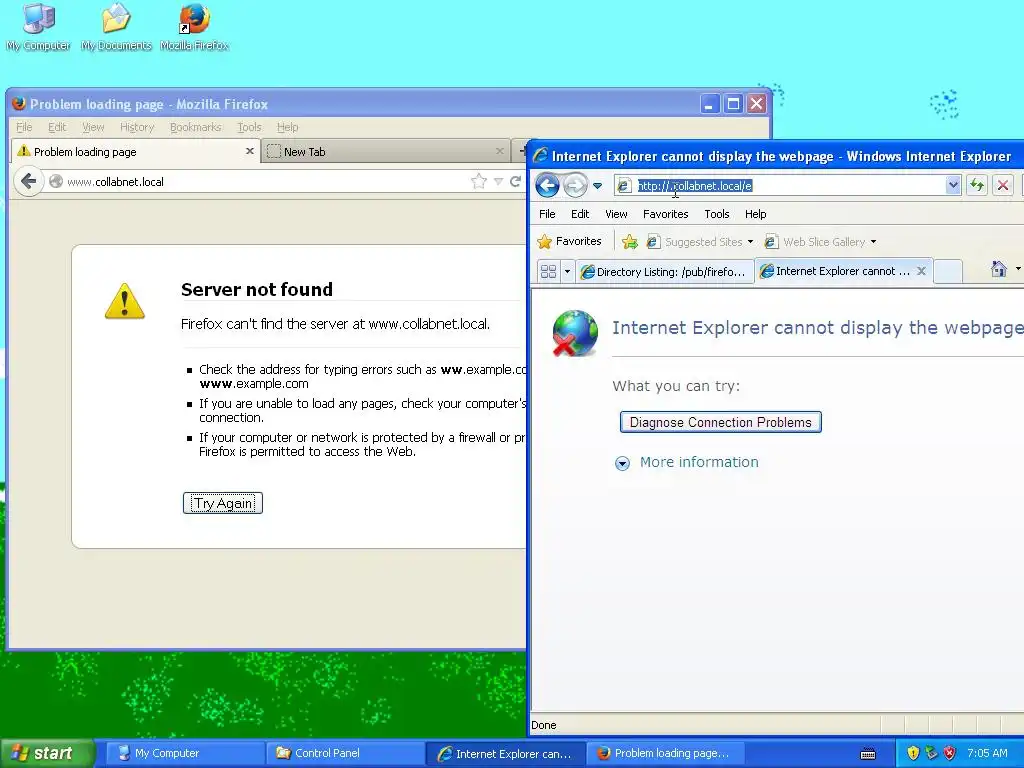Click system clock 7:05 AM
Image resolution: width=1024 pixels, height=768 pixels.
[x=987, y=753]
